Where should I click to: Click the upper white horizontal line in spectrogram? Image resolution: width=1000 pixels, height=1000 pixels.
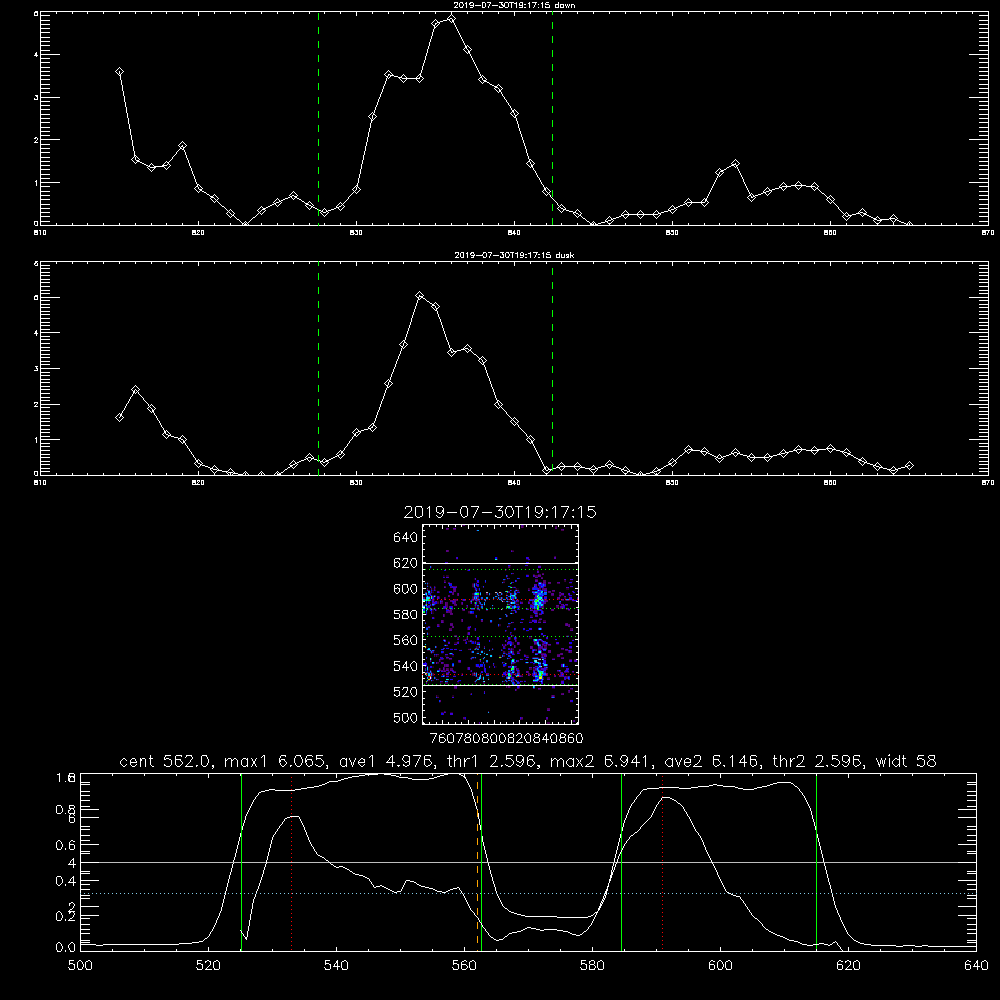pyautogui.click(x=500, y=563)
